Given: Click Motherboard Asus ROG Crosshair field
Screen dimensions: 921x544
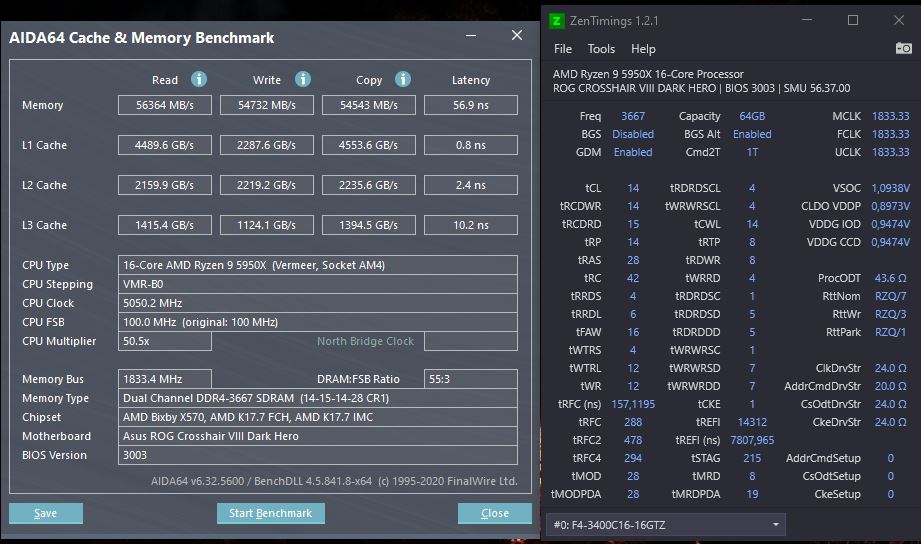Looking at the screenshot, I should [x=318, y=436].
